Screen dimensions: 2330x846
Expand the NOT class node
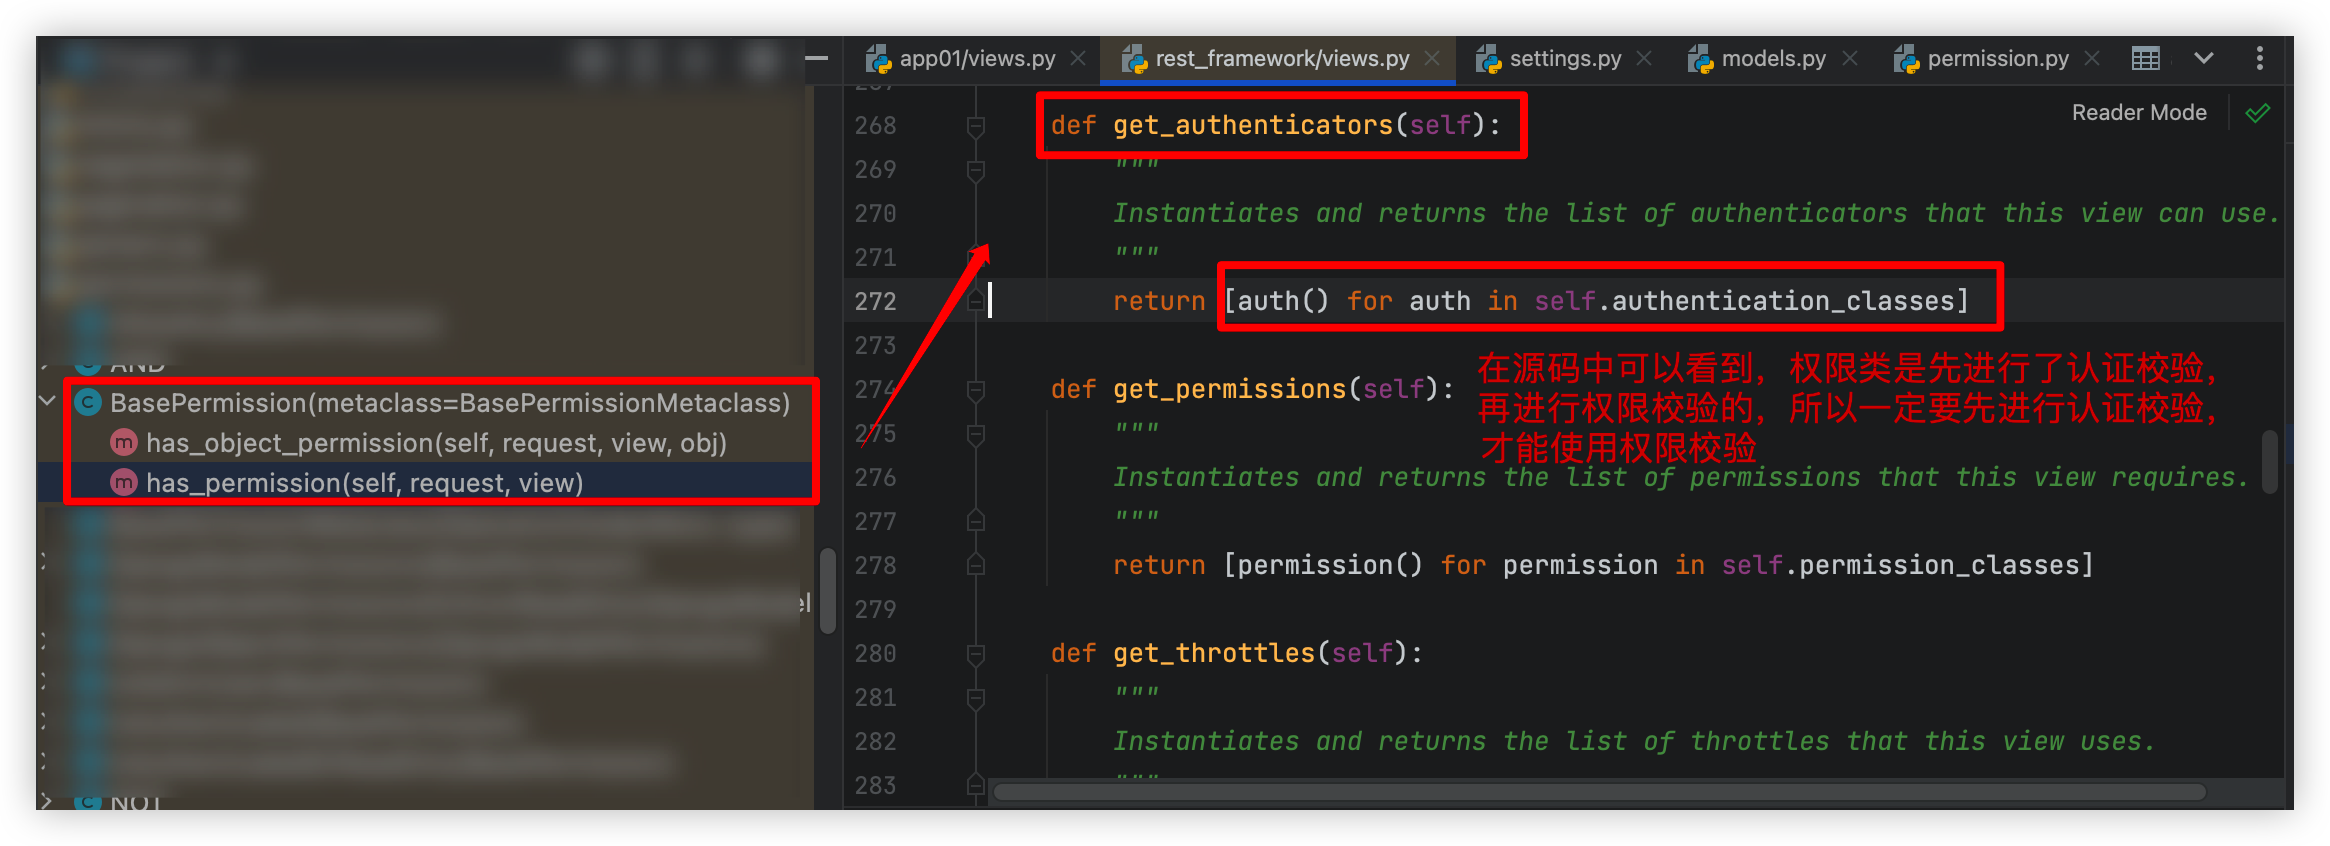[x=46, y=802]
